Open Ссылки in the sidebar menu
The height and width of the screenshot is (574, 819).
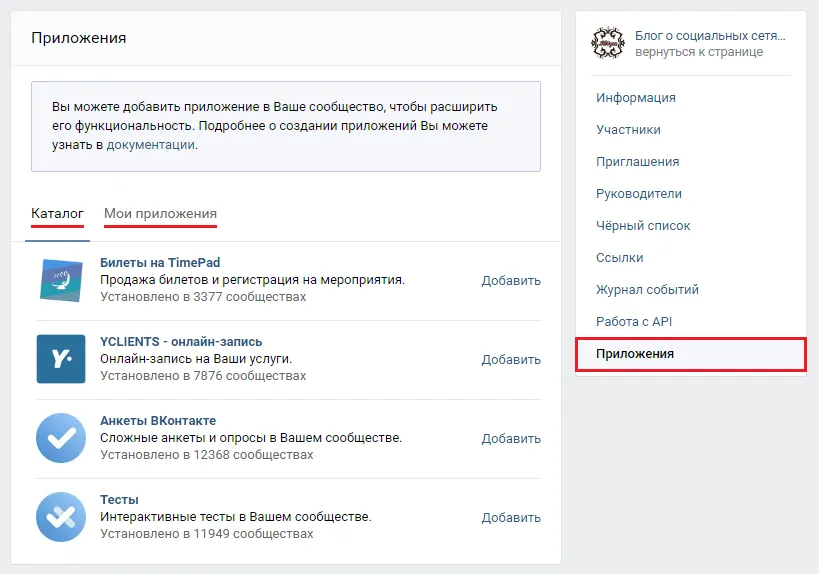point(619,257)
